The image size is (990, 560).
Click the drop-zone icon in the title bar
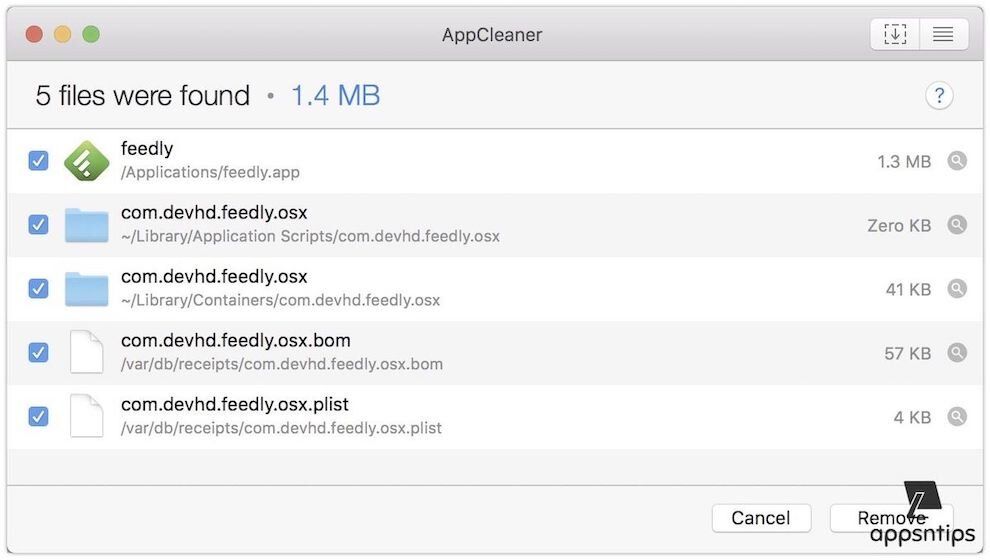[x=895, y=35]
